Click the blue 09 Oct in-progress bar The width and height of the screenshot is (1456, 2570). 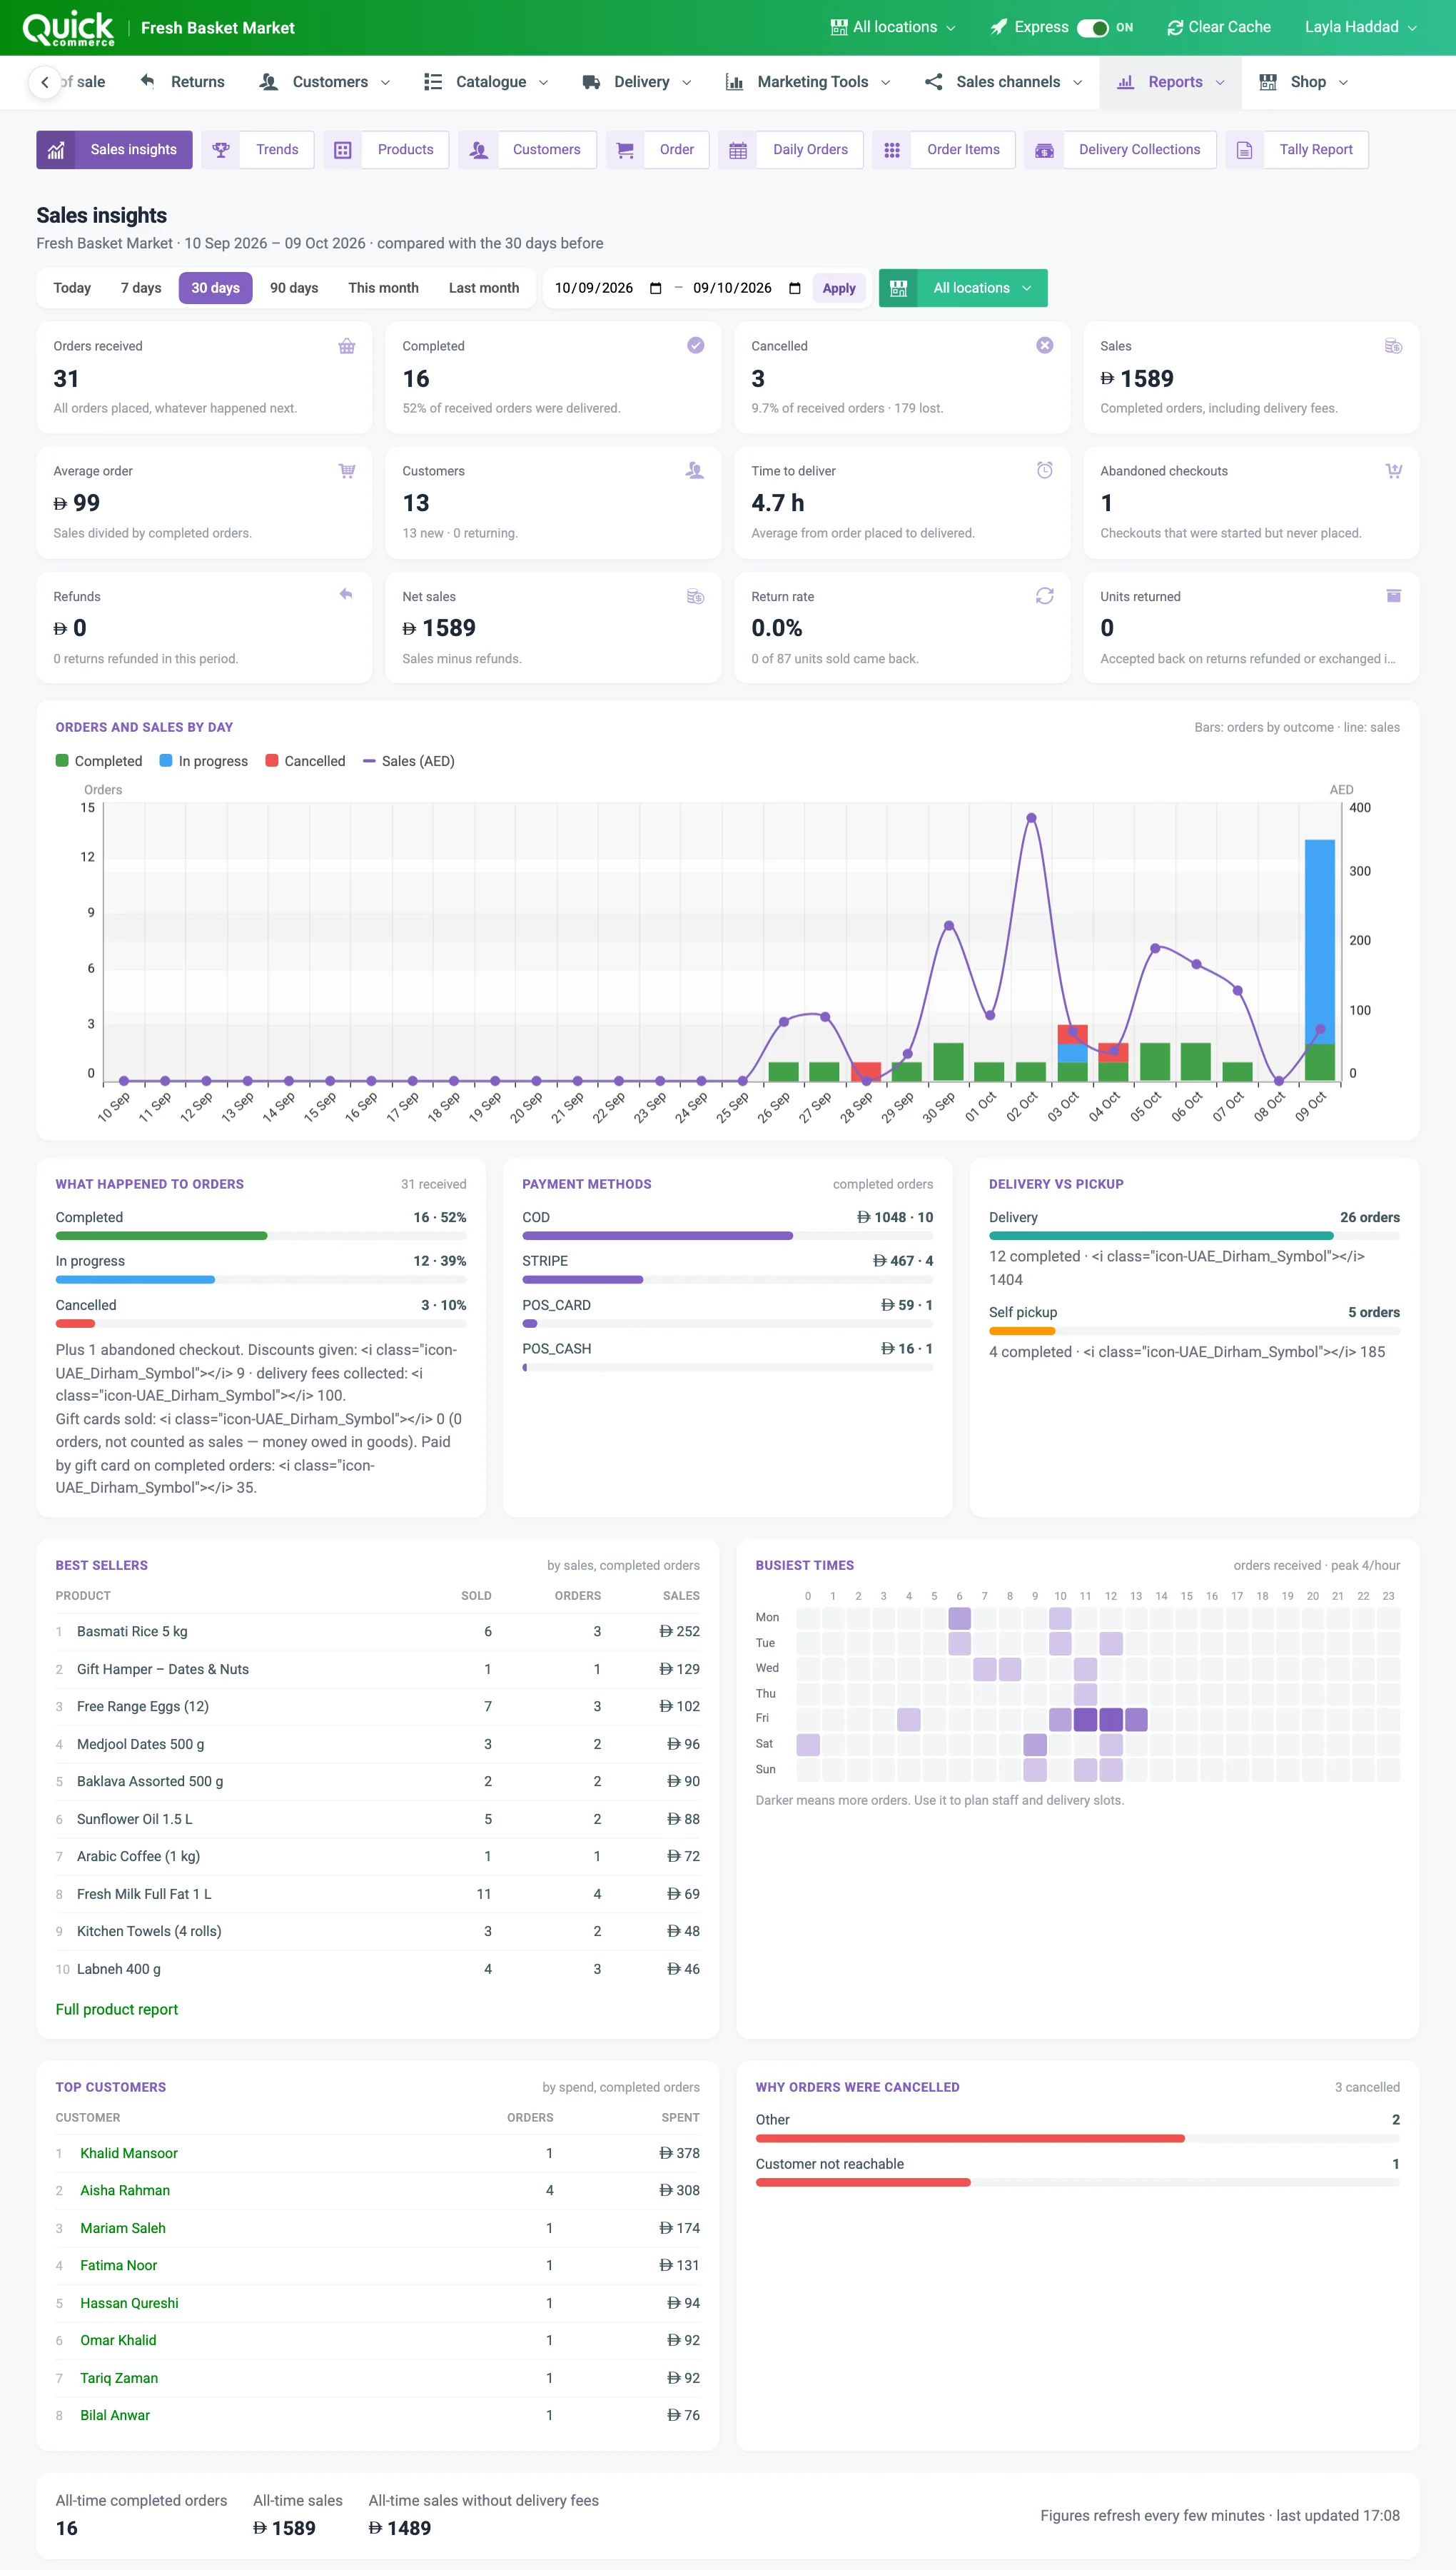(1319, 941)
